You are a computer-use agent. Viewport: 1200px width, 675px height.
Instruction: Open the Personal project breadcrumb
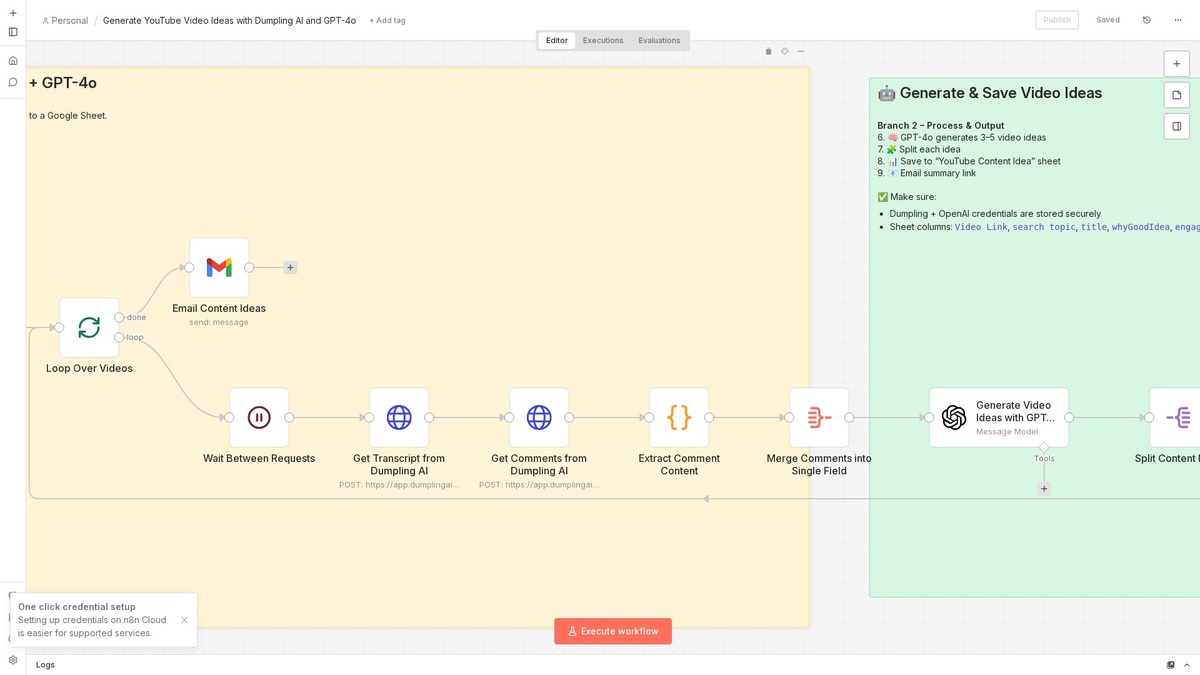tap(65, 20)
